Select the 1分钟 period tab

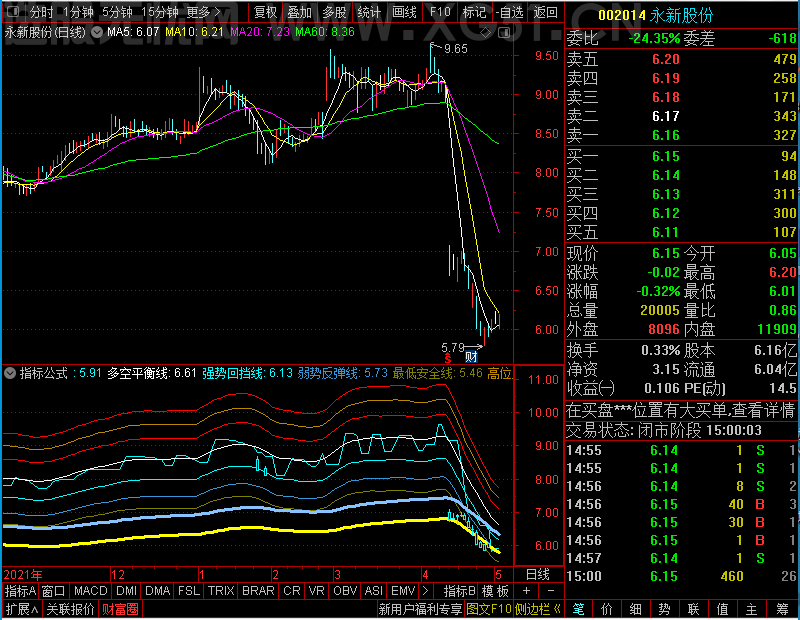[x=78, y=12]
